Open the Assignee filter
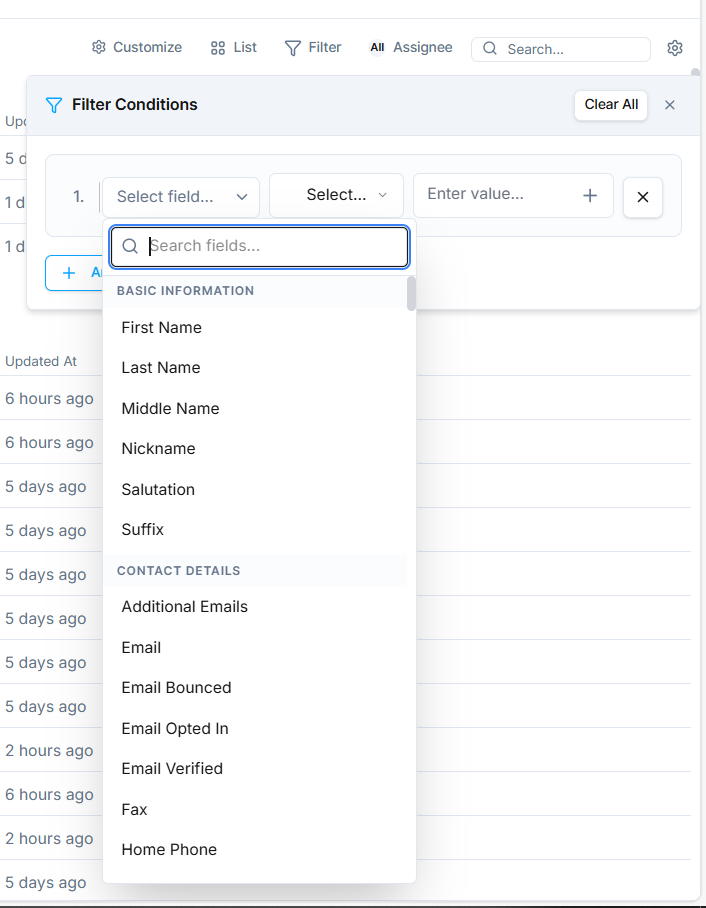Image resolution: width=706 pixels, height=908 pixels. coord(411,47)
